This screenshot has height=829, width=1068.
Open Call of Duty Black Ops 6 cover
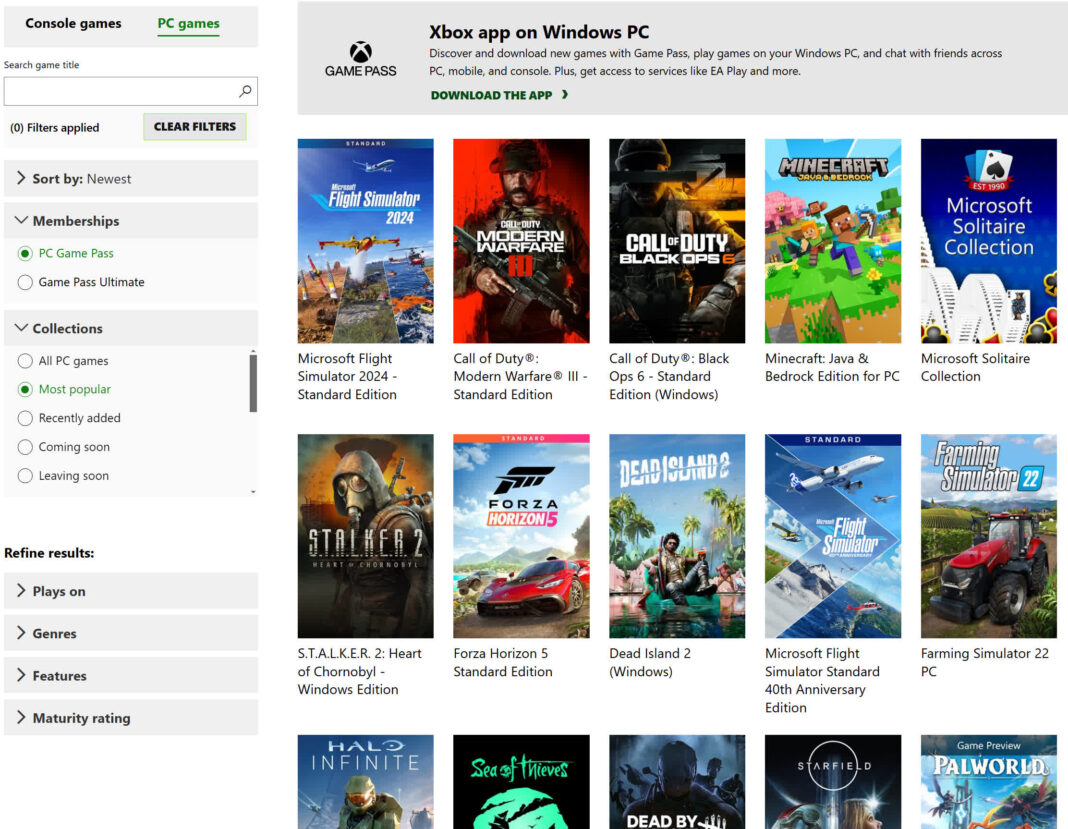(677, 241)
